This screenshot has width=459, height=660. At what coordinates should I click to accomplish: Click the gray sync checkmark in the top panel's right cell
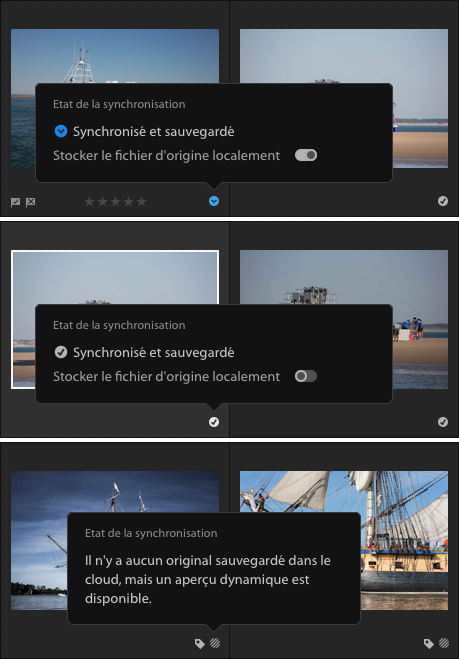coord(443,201)
